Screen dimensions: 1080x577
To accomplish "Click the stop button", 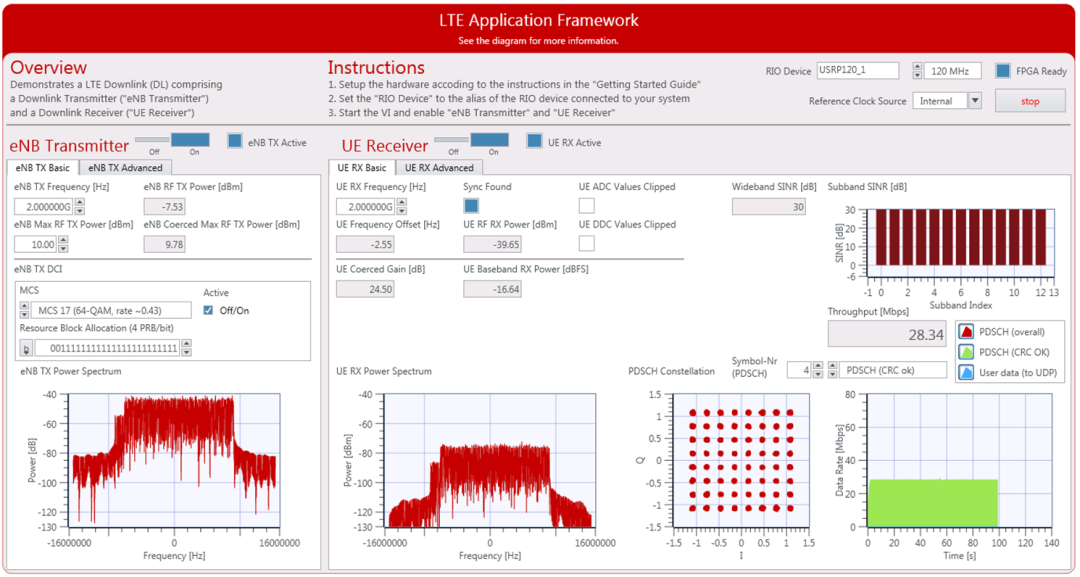I will tap(1030, 101).
